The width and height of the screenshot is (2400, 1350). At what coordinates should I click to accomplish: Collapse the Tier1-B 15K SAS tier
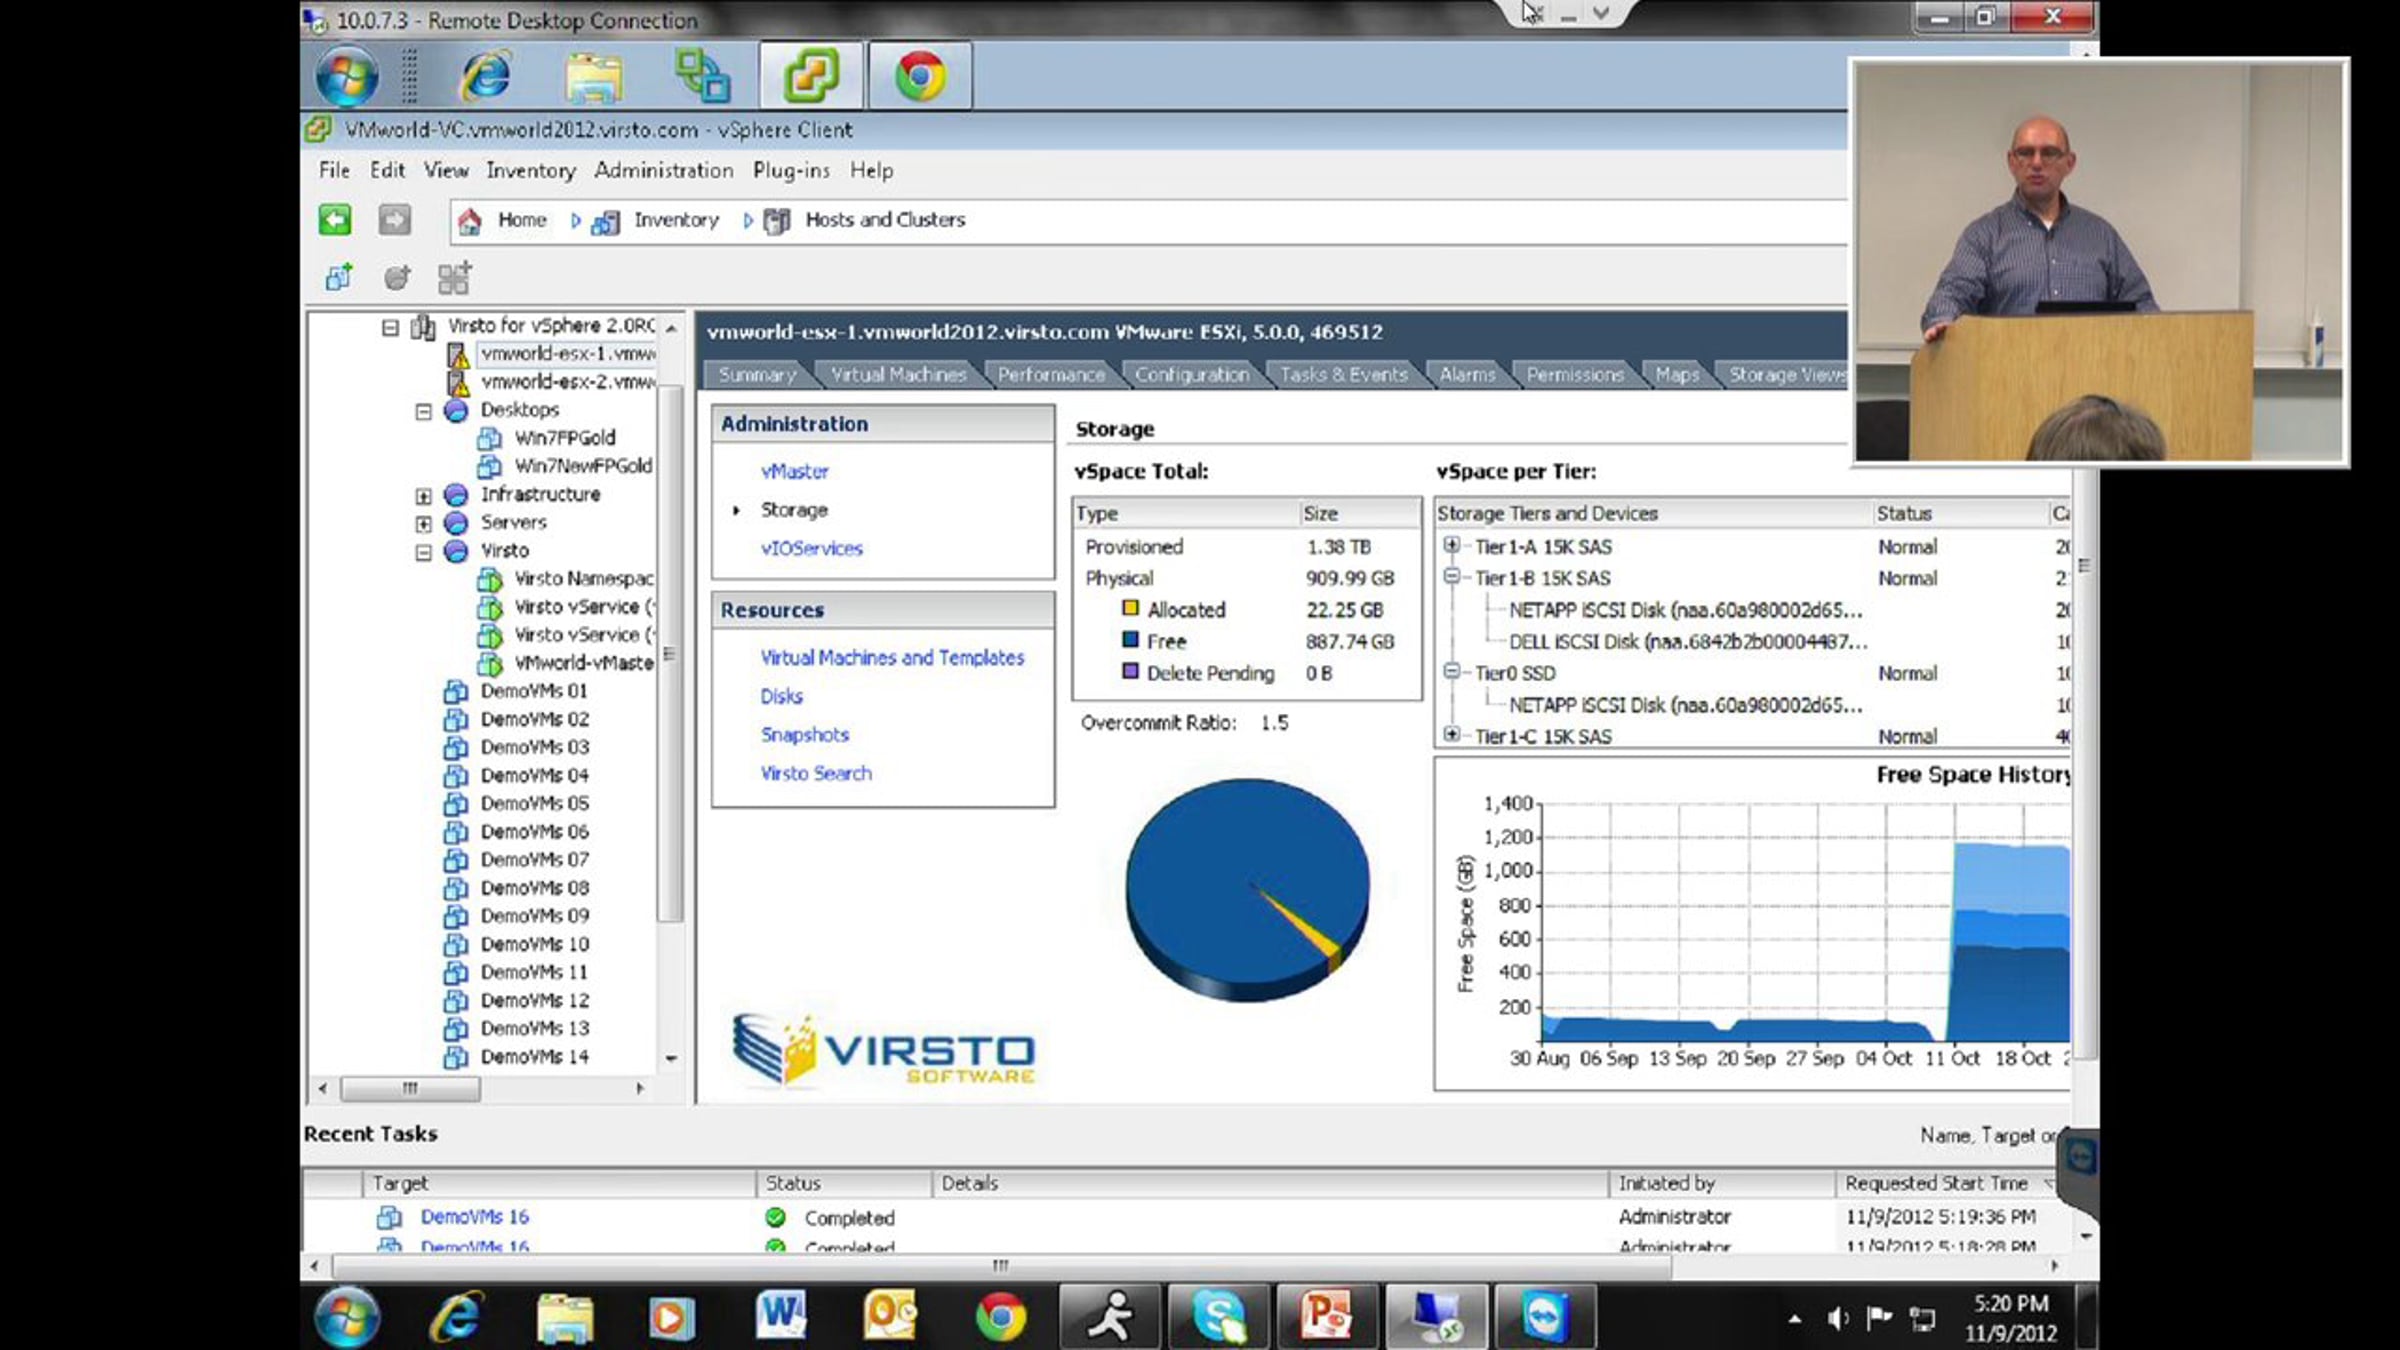1451,577
